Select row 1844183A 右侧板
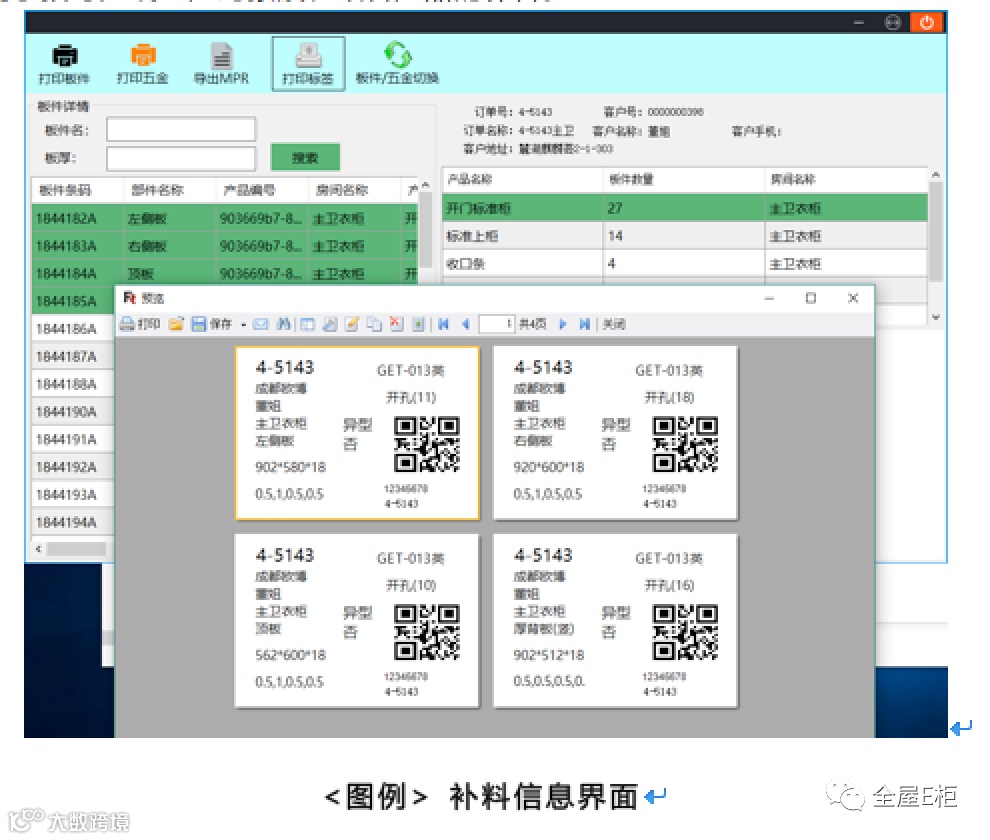Image resolution: width=990 pixels, height=840 pixels. (x=225, y=246)
